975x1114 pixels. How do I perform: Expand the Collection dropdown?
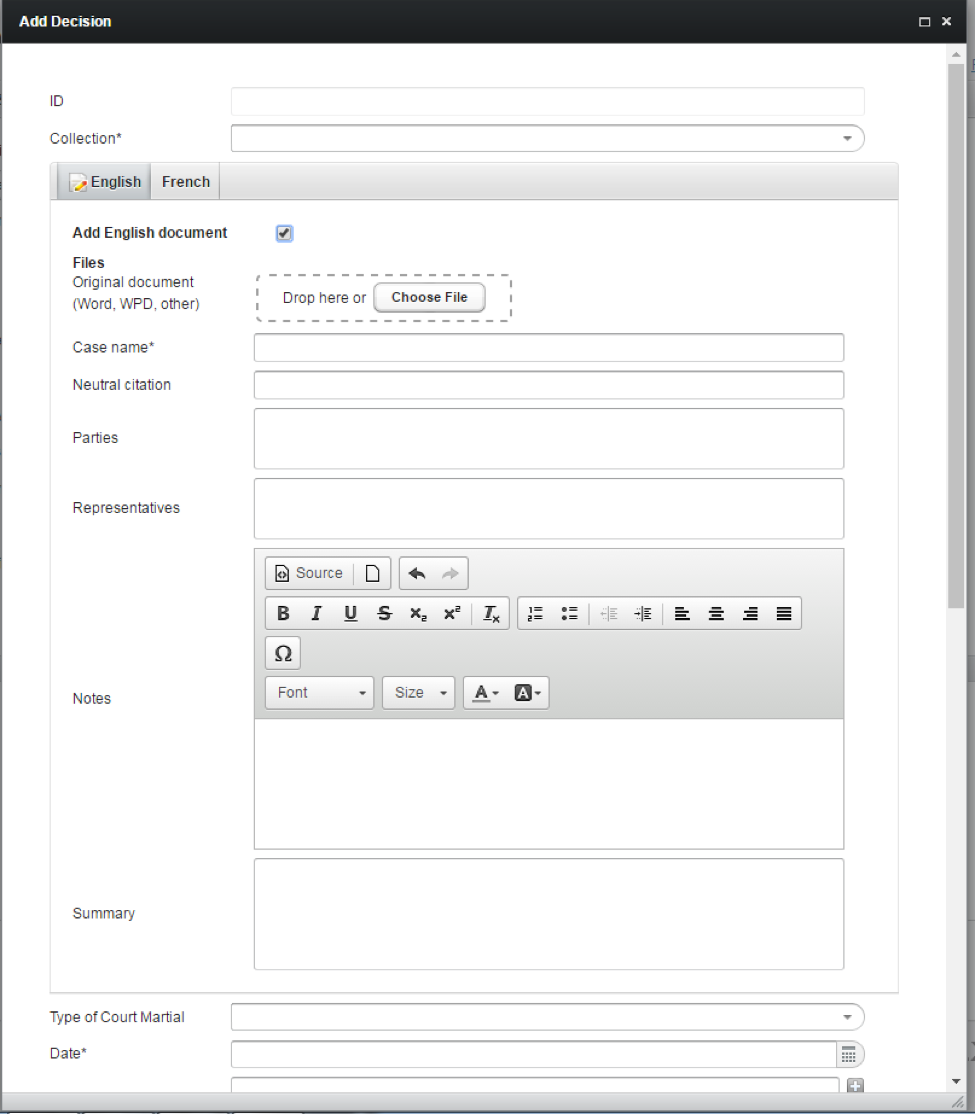point(847,138)
